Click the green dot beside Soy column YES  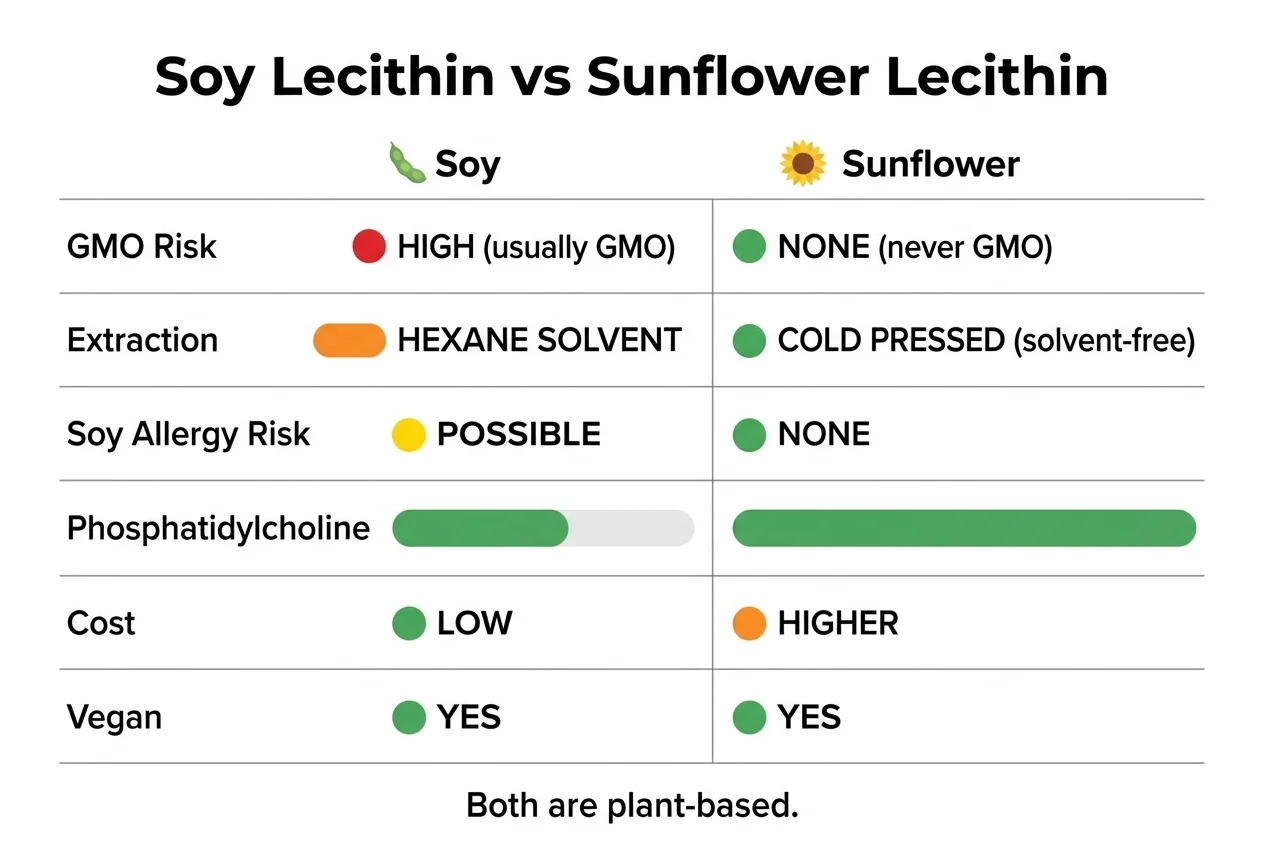point(408,717)
